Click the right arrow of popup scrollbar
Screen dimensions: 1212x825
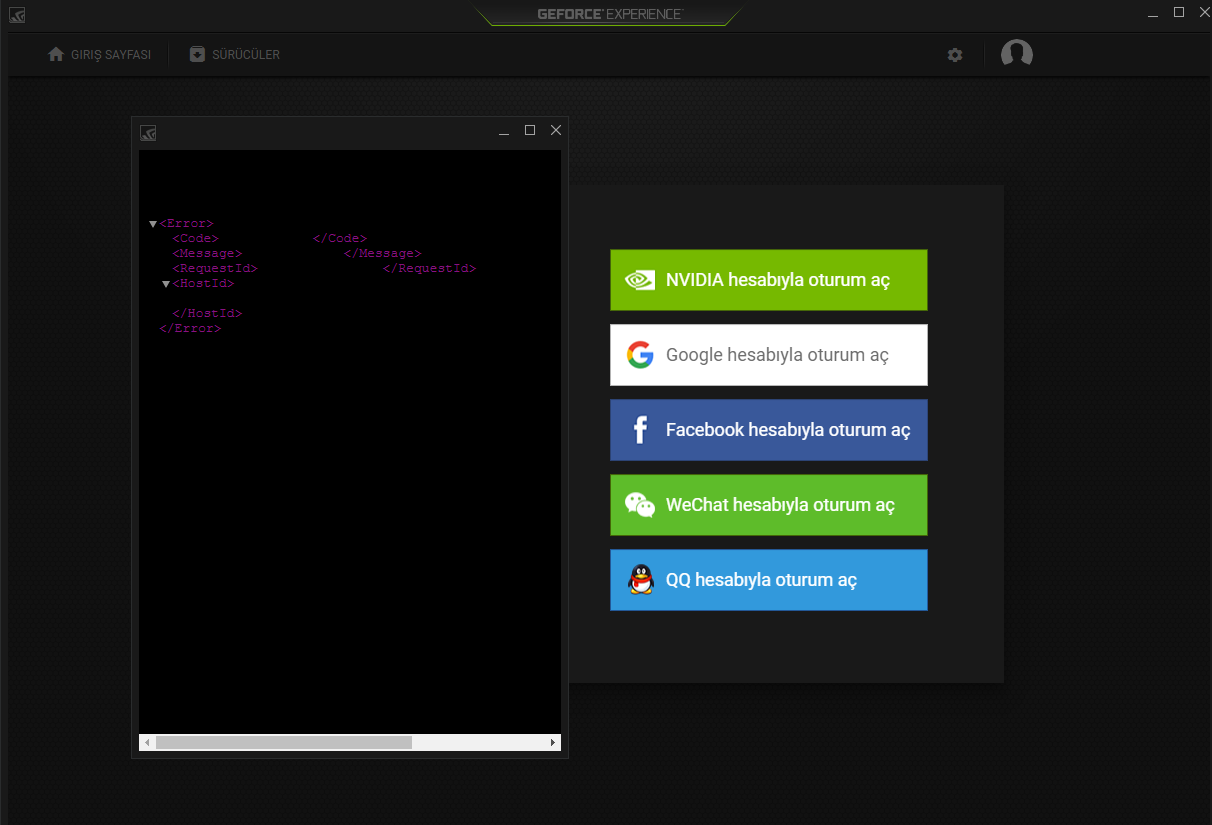[553, 743]
